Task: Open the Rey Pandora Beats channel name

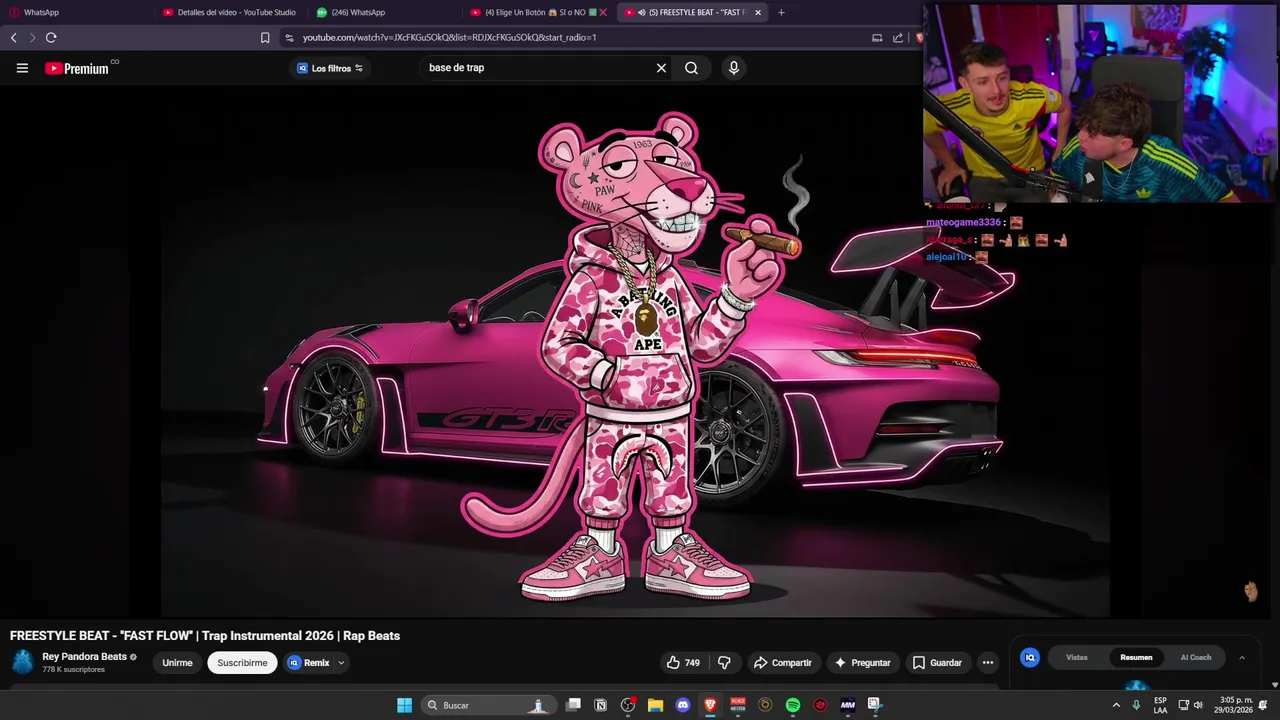Action: [x=84, y=657]
